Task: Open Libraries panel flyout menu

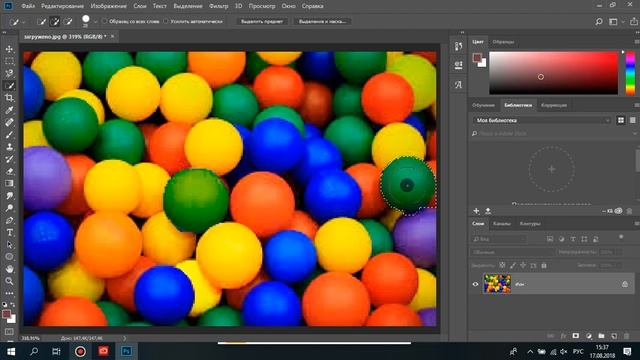Action: (x=637, y=105)
